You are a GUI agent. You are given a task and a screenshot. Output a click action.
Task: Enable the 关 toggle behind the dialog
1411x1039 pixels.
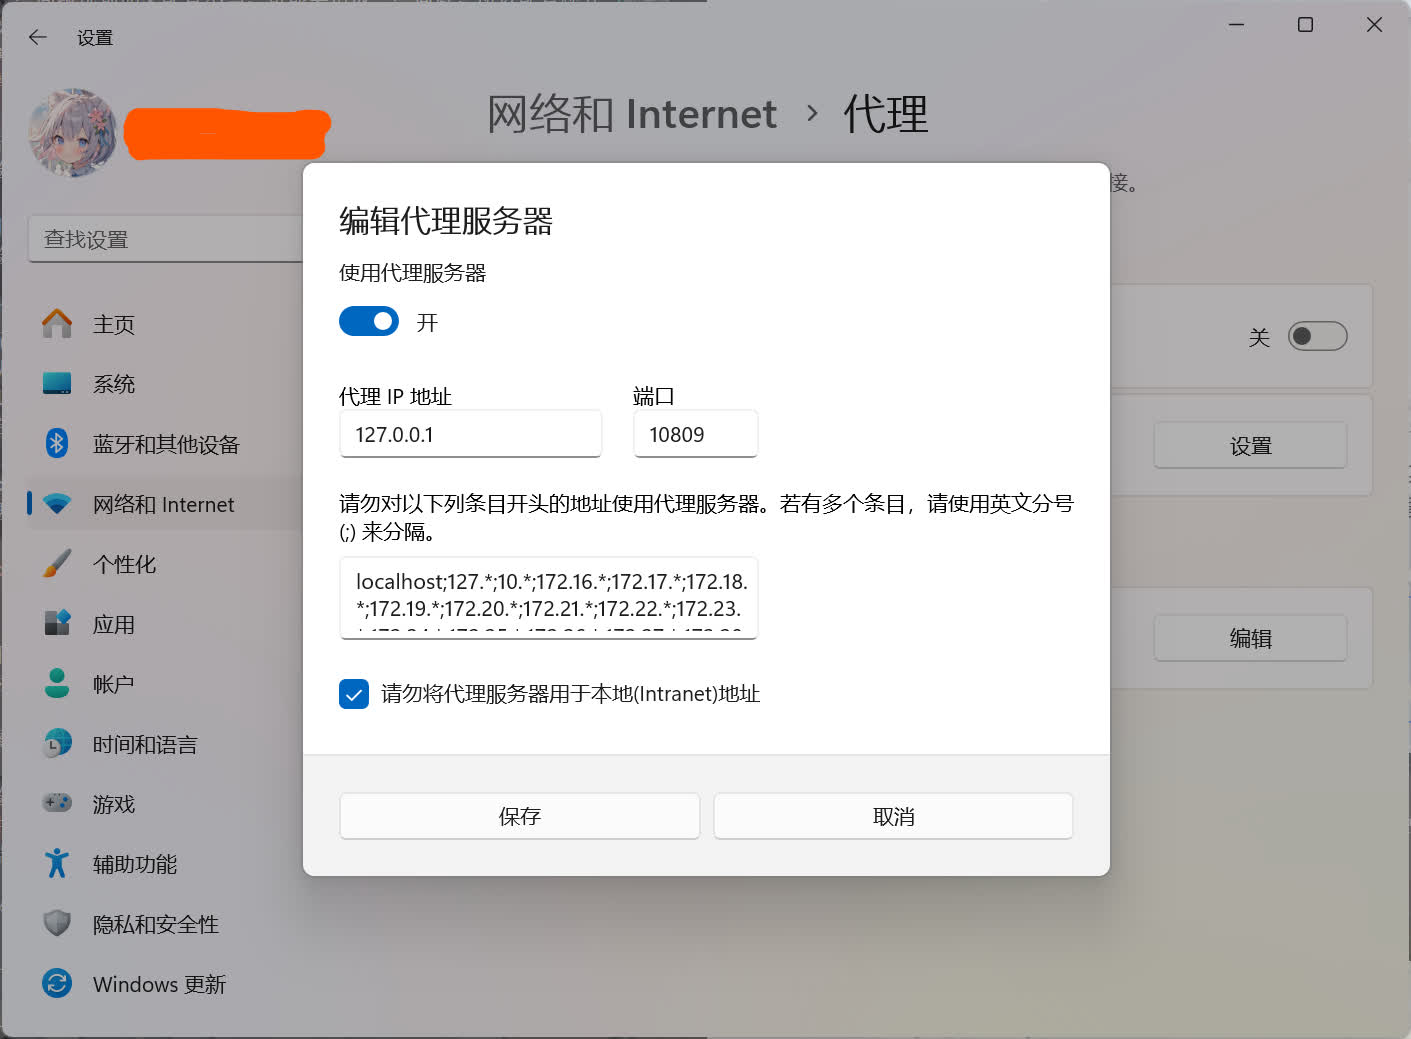(x=1318, y=337)
